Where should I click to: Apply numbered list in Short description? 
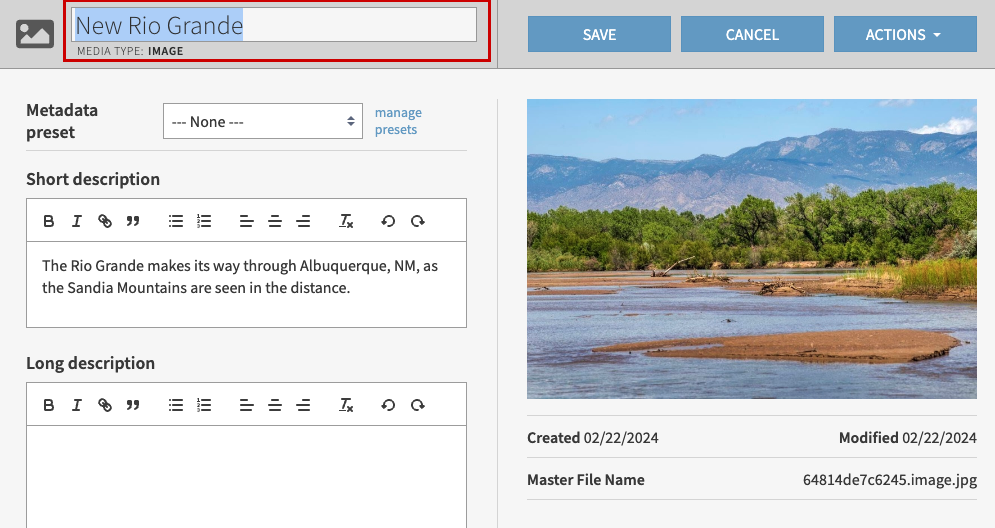pyautogui.click(x=204, y=221)
